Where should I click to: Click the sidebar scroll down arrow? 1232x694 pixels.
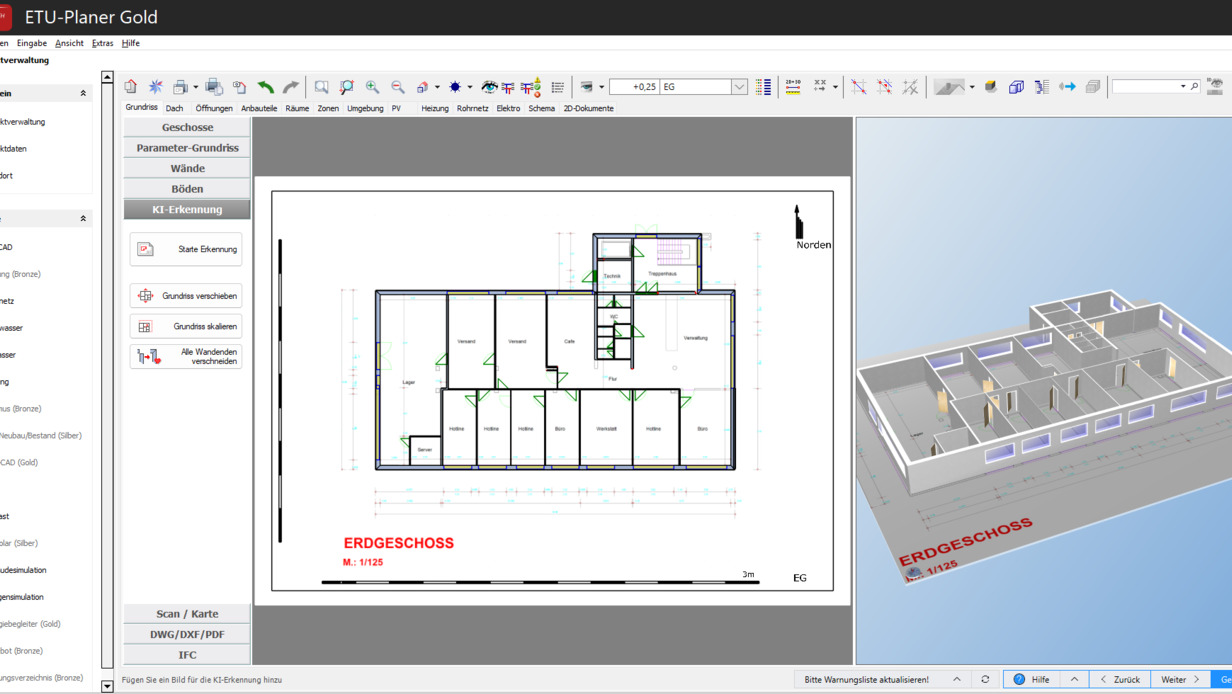click(x=107, y=687)
